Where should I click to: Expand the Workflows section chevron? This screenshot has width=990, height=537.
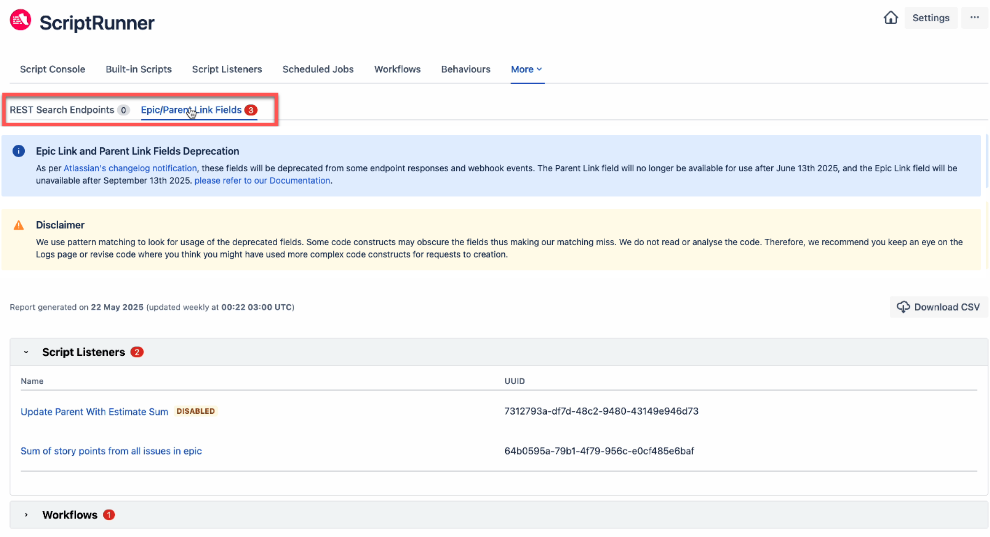click(x=26, y=515)
